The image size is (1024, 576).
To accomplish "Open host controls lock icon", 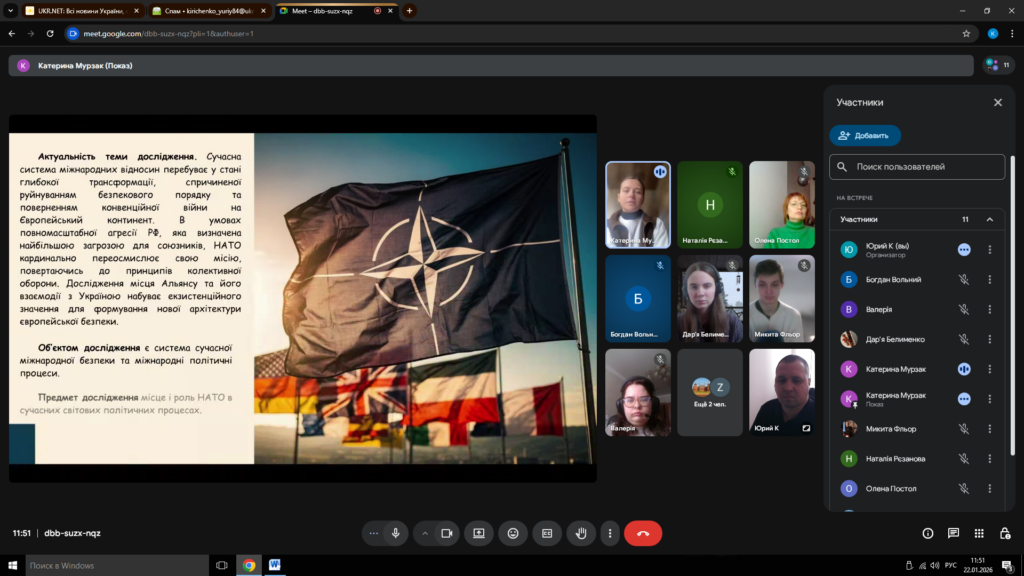I will click(x=1004, y=533).
